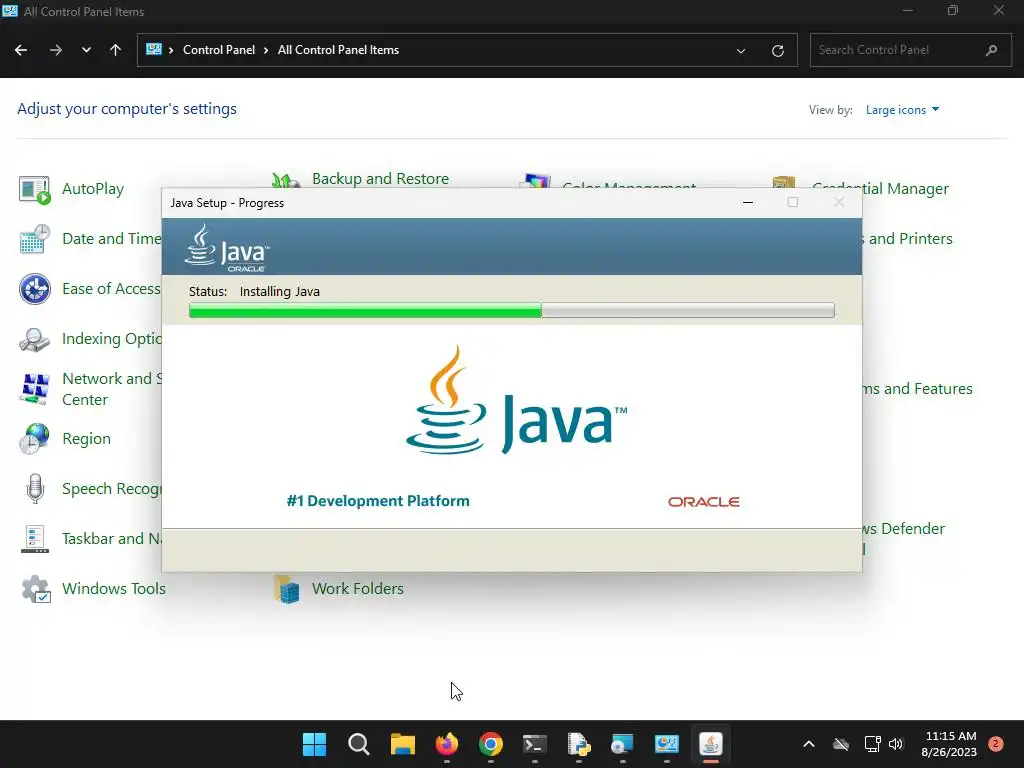Open the Windows Tools gear icon
This screenshot has width=1024, height=768.
(x=36, y=589)
